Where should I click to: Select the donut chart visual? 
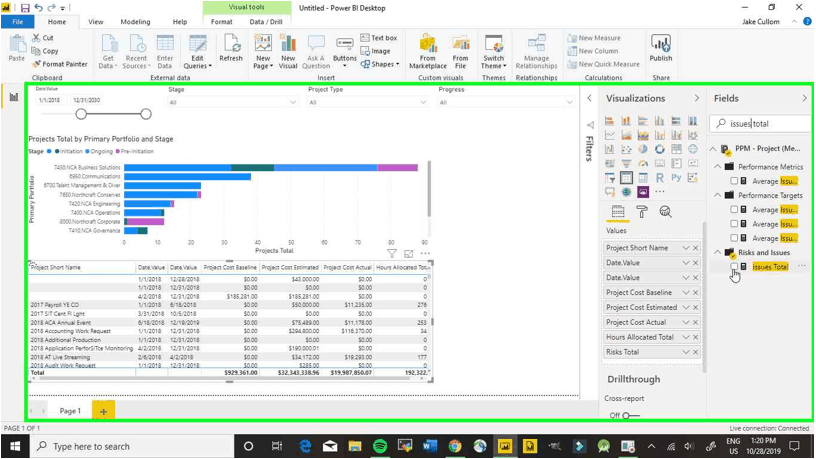[x=659, y=149]
